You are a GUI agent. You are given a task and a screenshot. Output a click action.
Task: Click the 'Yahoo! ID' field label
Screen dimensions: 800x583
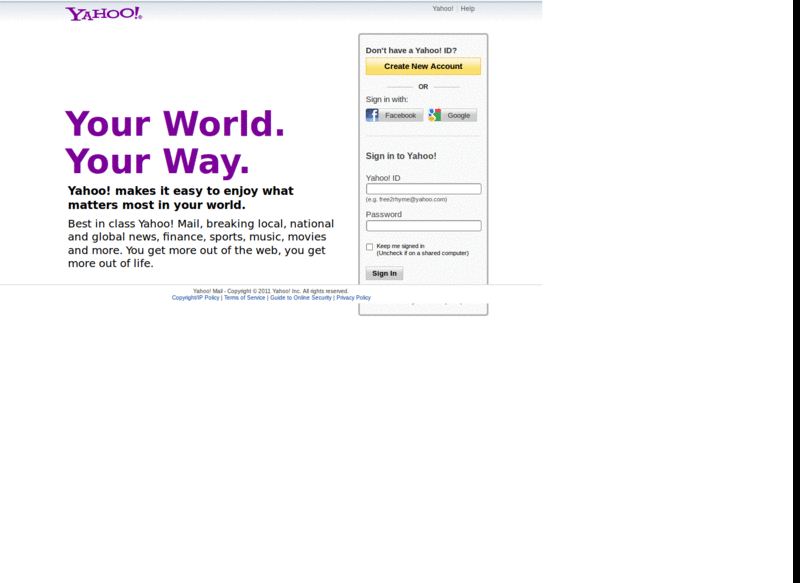(383, 178)
